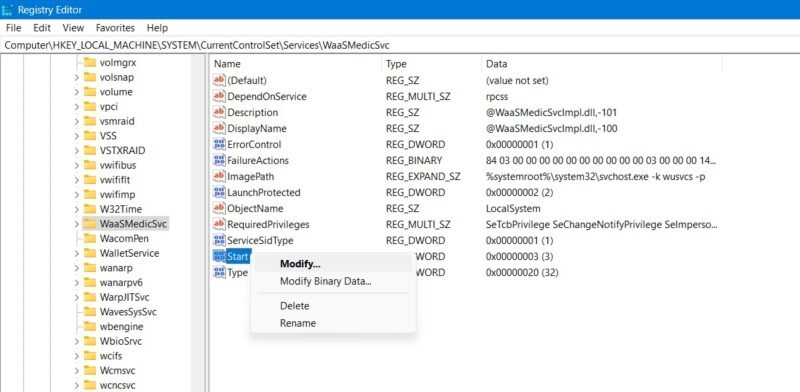800x392 pixels.
Task: Click the string icon beside Description
Action: pos(219,112)
